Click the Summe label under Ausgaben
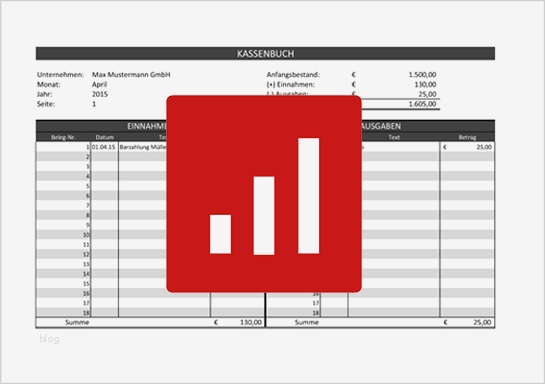Image resolution: width=545 pixels, height=384 pixels. (307, 322)
